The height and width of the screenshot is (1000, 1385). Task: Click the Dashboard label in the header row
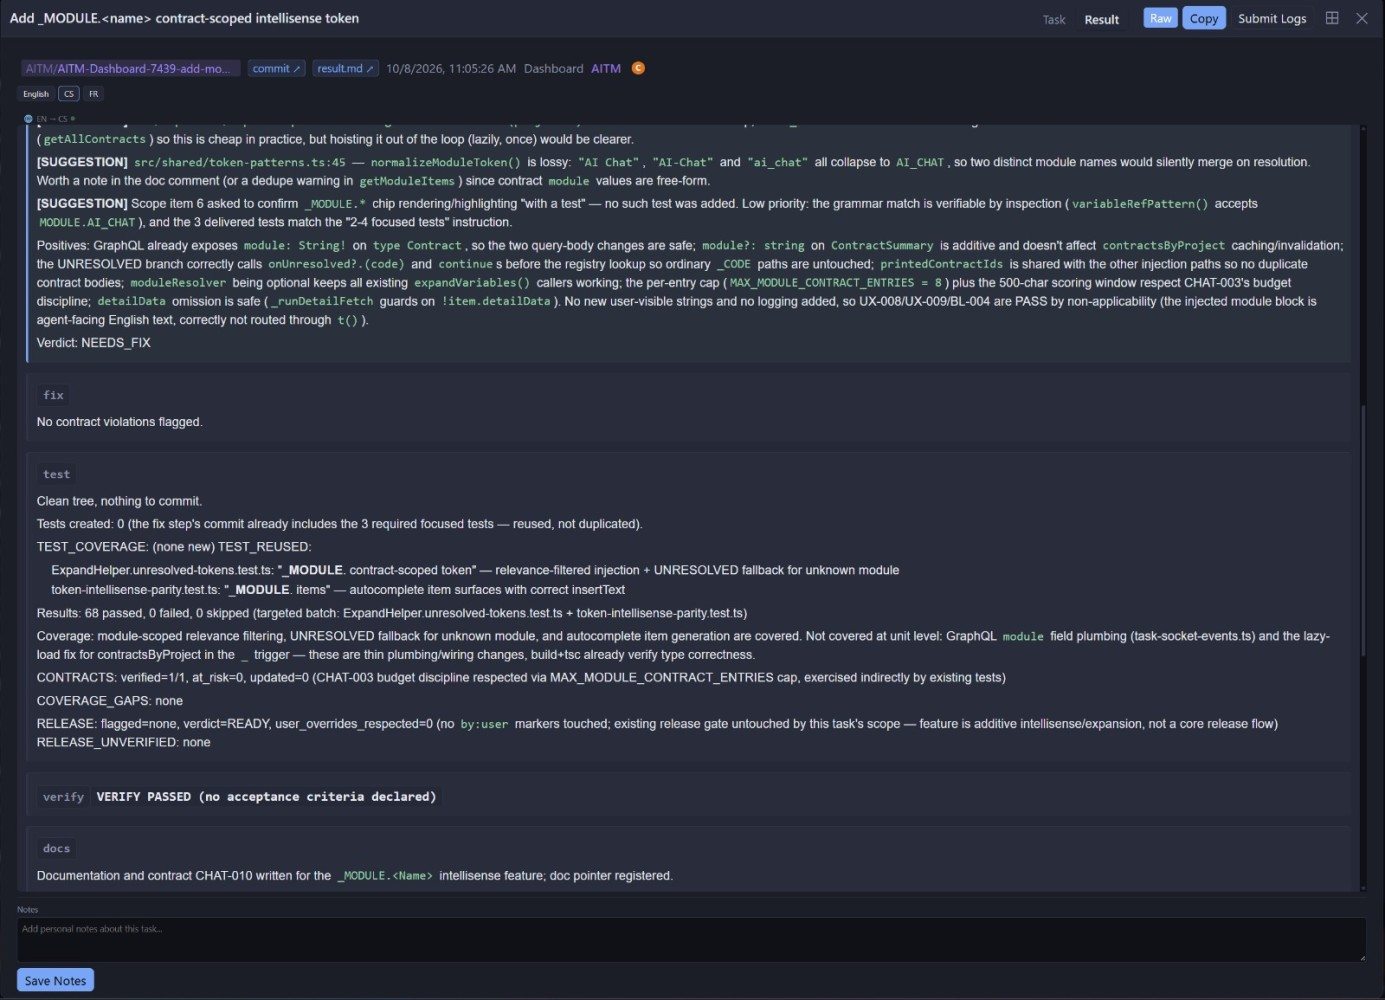coord(553,68)
